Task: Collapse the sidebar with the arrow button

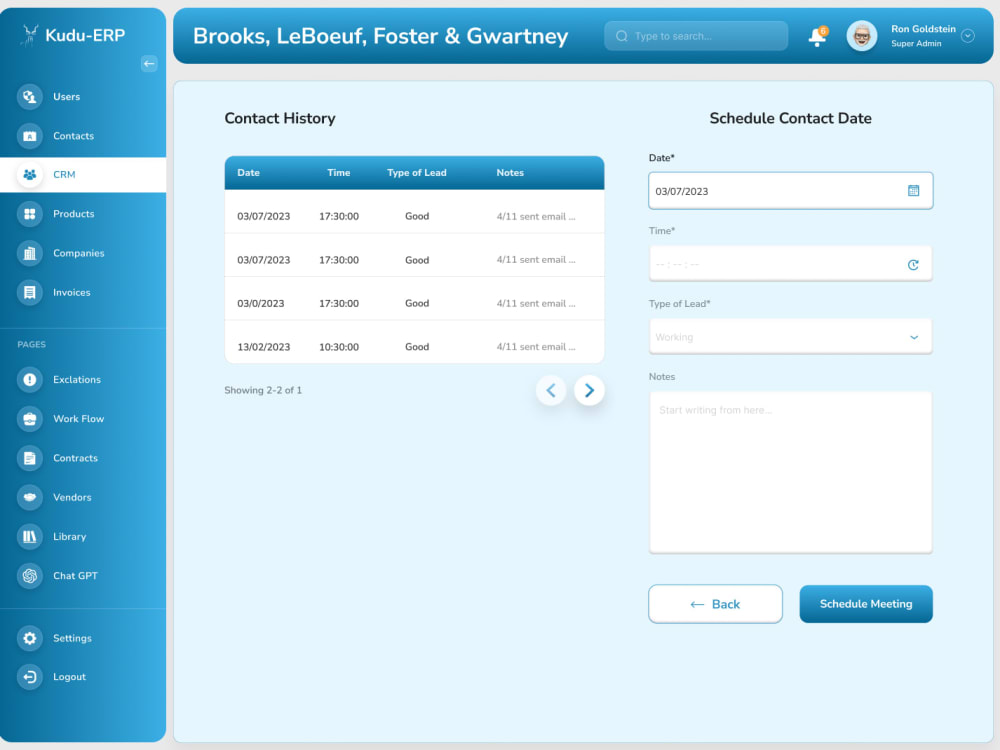Action: coord(149,64)
